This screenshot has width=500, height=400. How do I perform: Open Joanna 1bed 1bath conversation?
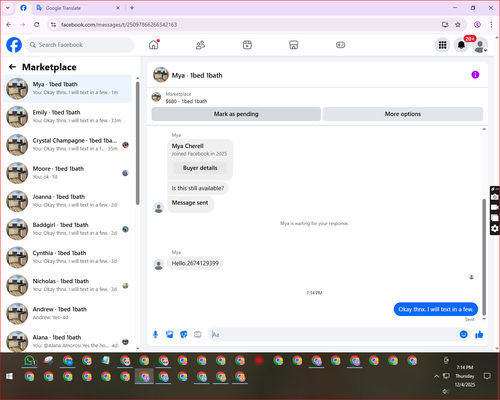(x=68, y=201)
